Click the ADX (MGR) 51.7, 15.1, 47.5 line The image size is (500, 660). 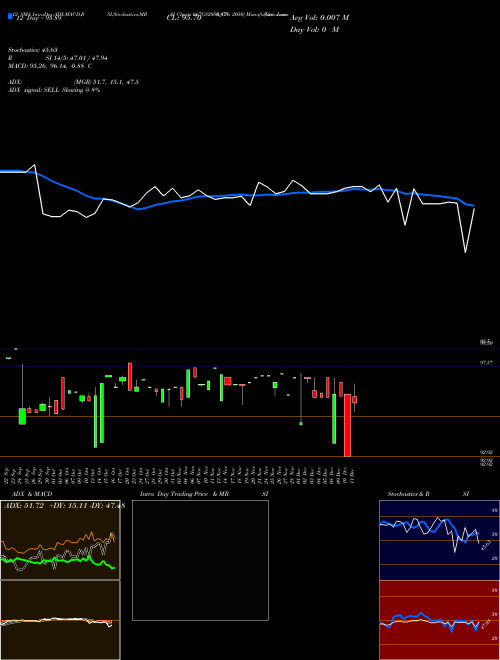coord(73,82)
